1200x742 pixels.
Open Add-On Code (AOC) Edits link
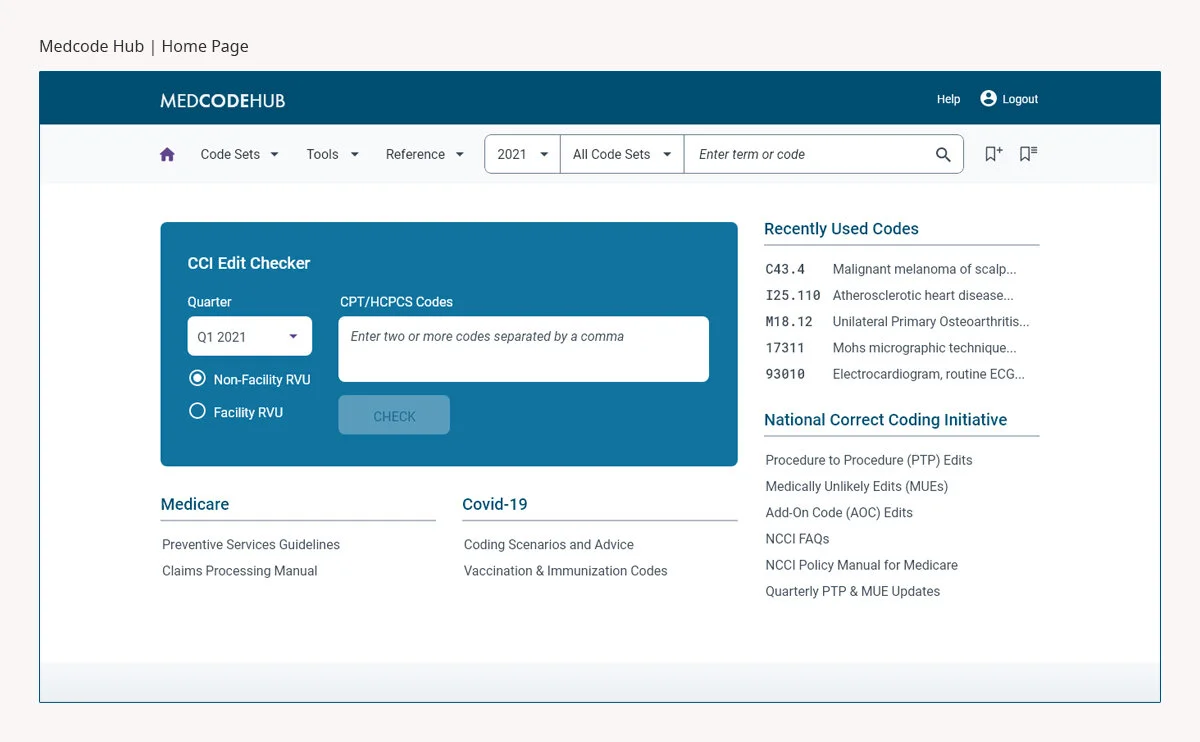coord(839,512)
